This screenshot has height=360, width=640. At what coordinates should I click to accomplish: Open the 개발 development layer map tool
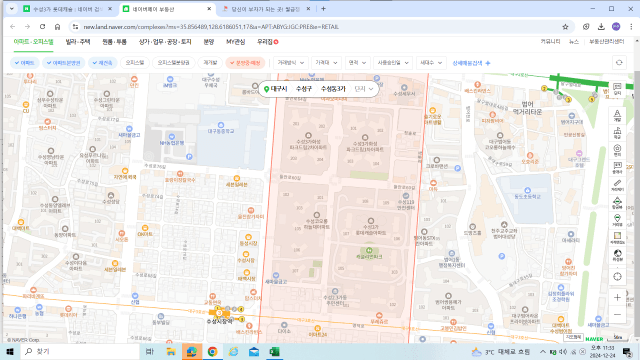click(617, 116)
